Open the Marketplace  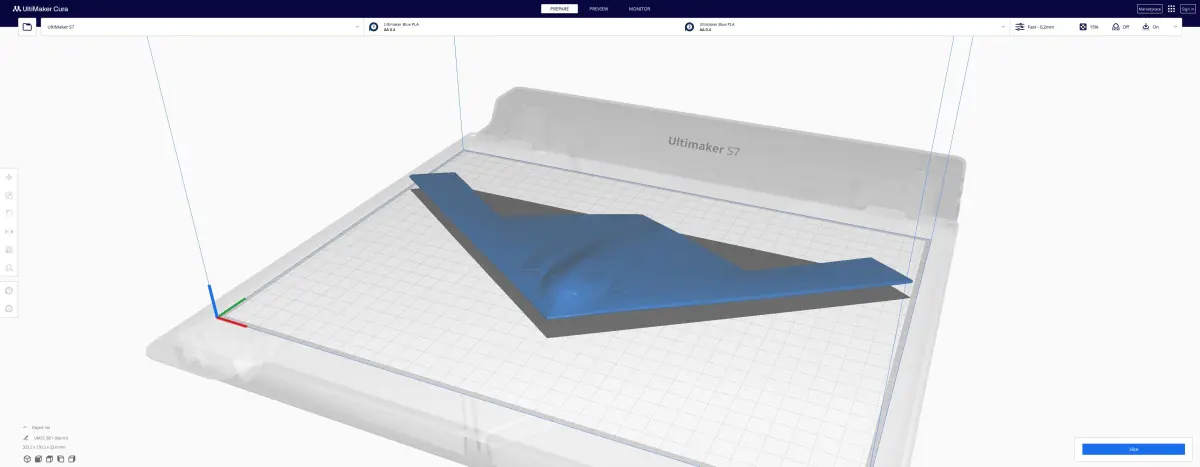coord(1150,8)
